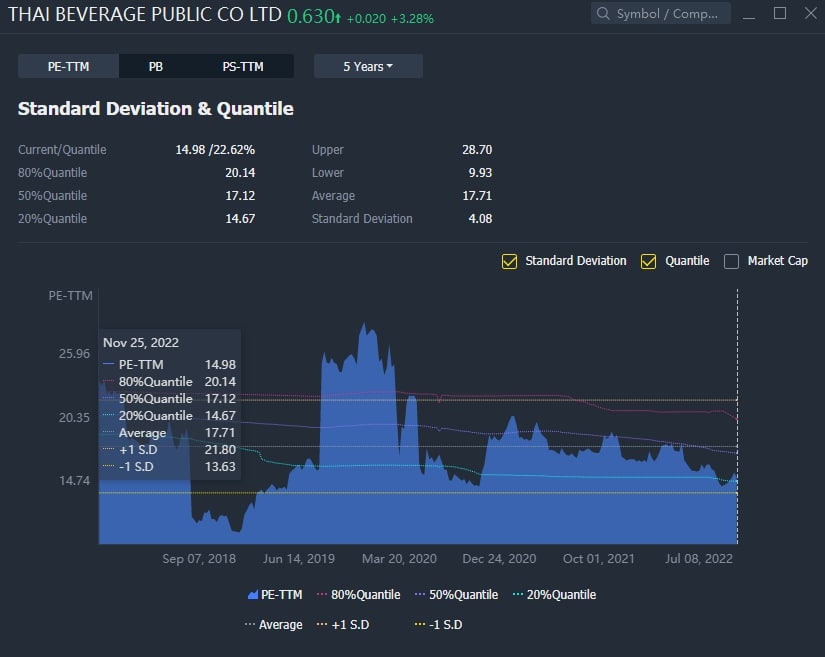Maximize the window

[x=780, y=13]
